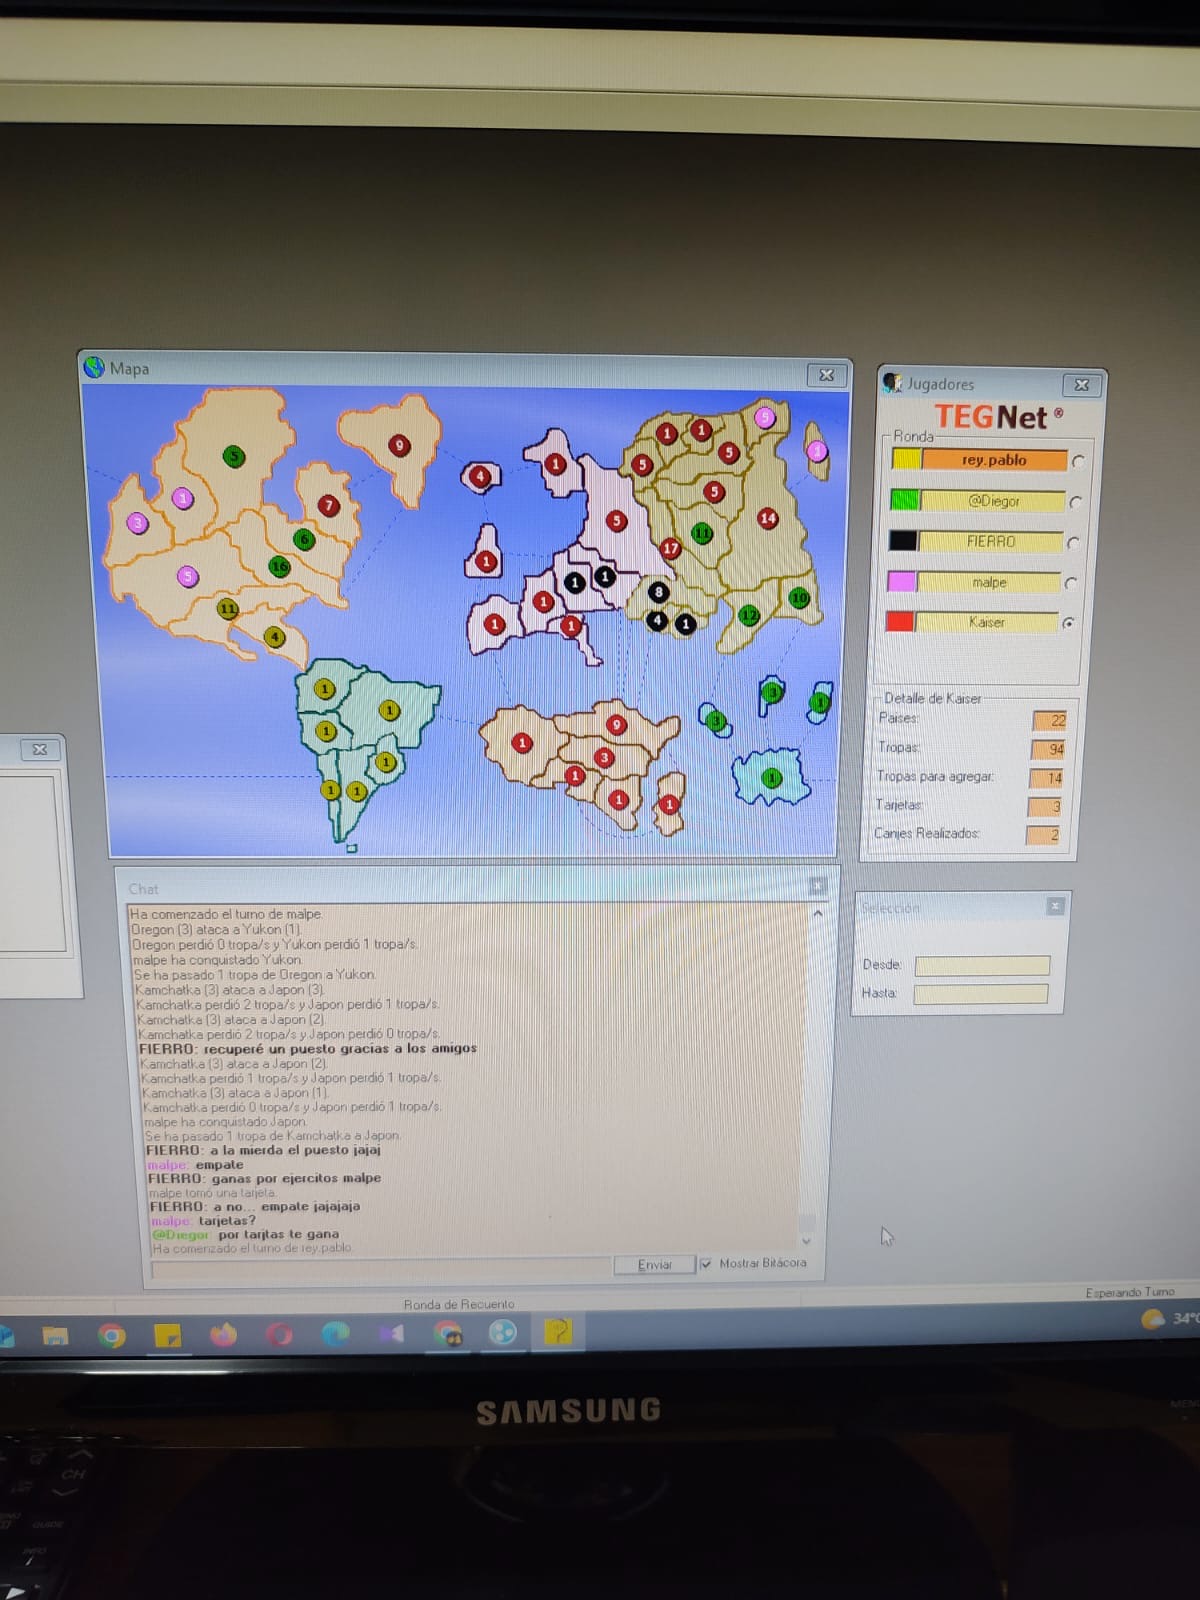Click the Kaiser player name
Viewport: 1200px width, 1600px height.
click(x=986, y=622)
